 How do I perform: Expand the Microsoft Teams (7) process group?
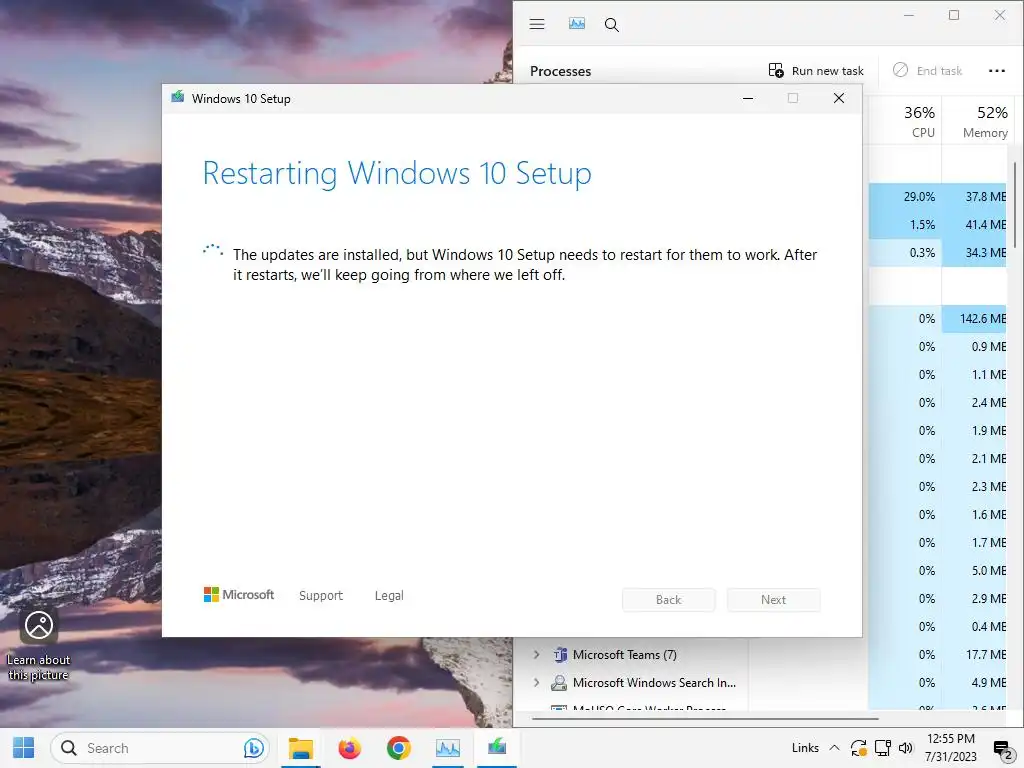click(537, 654)
